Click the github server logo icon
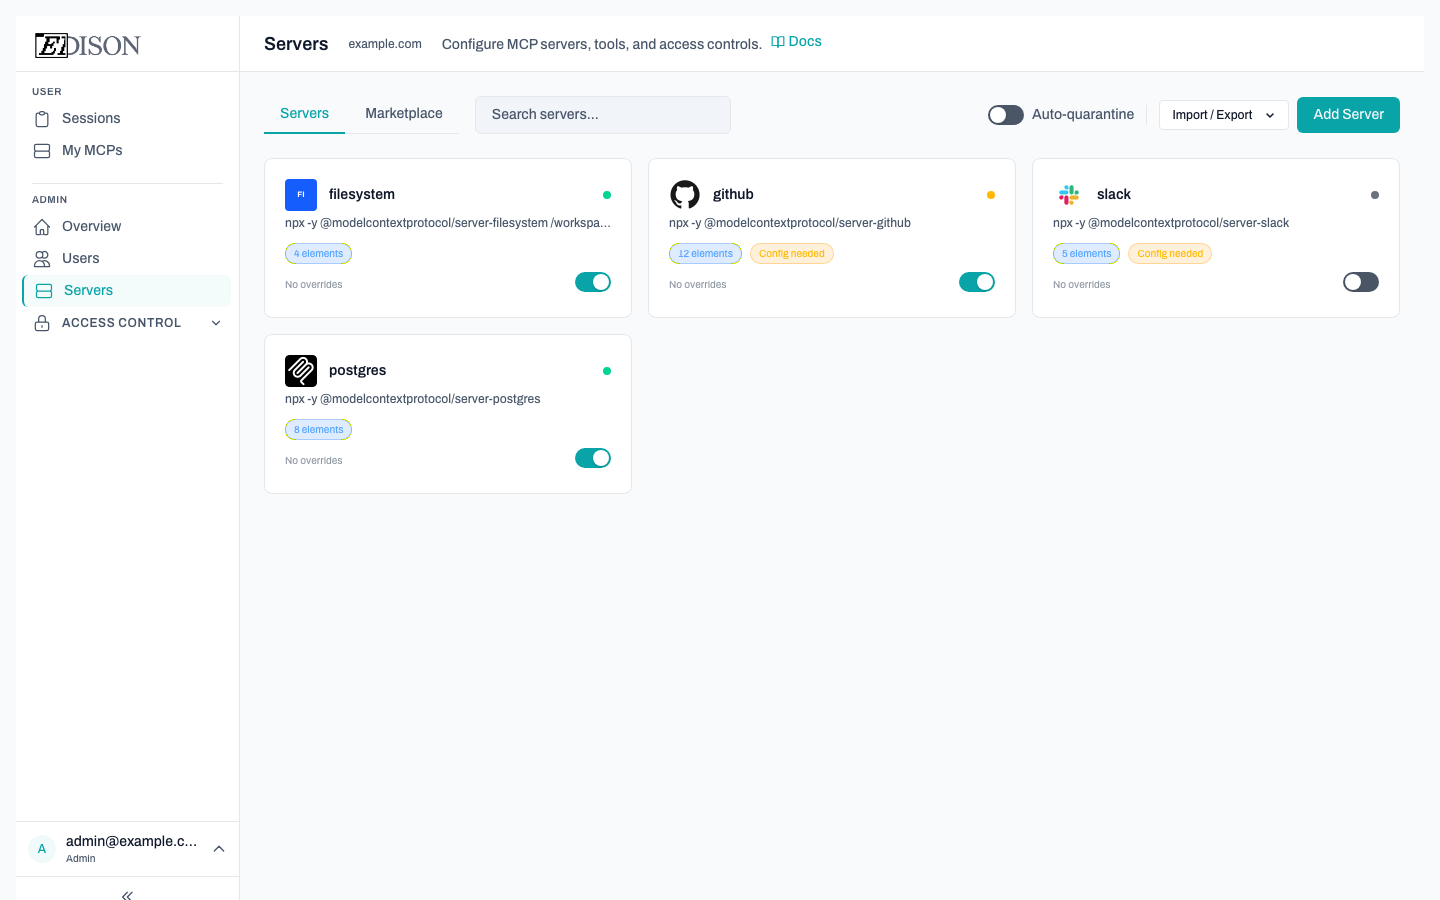The height and width of the screenshot is (900, 1440). [685, 194]
